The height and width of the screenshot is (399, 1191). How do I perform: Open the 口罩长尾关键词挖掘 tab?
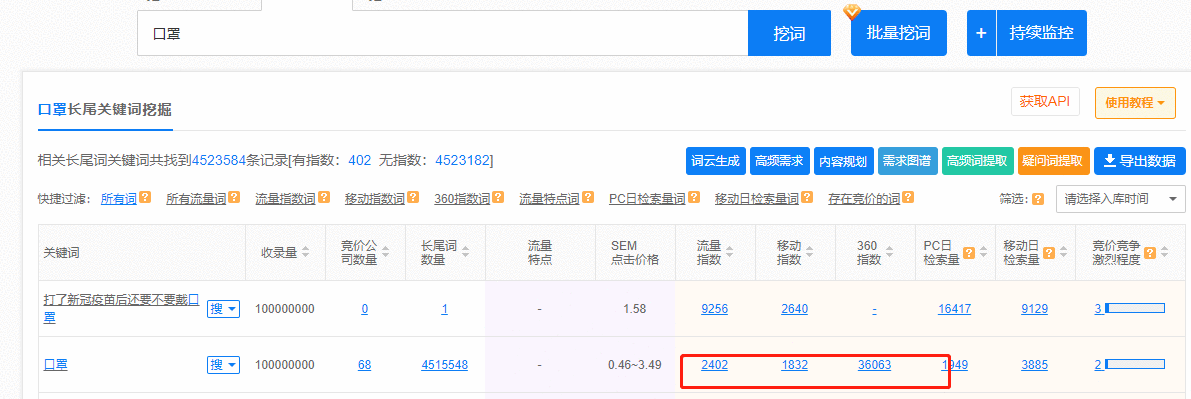coord(105,110)
